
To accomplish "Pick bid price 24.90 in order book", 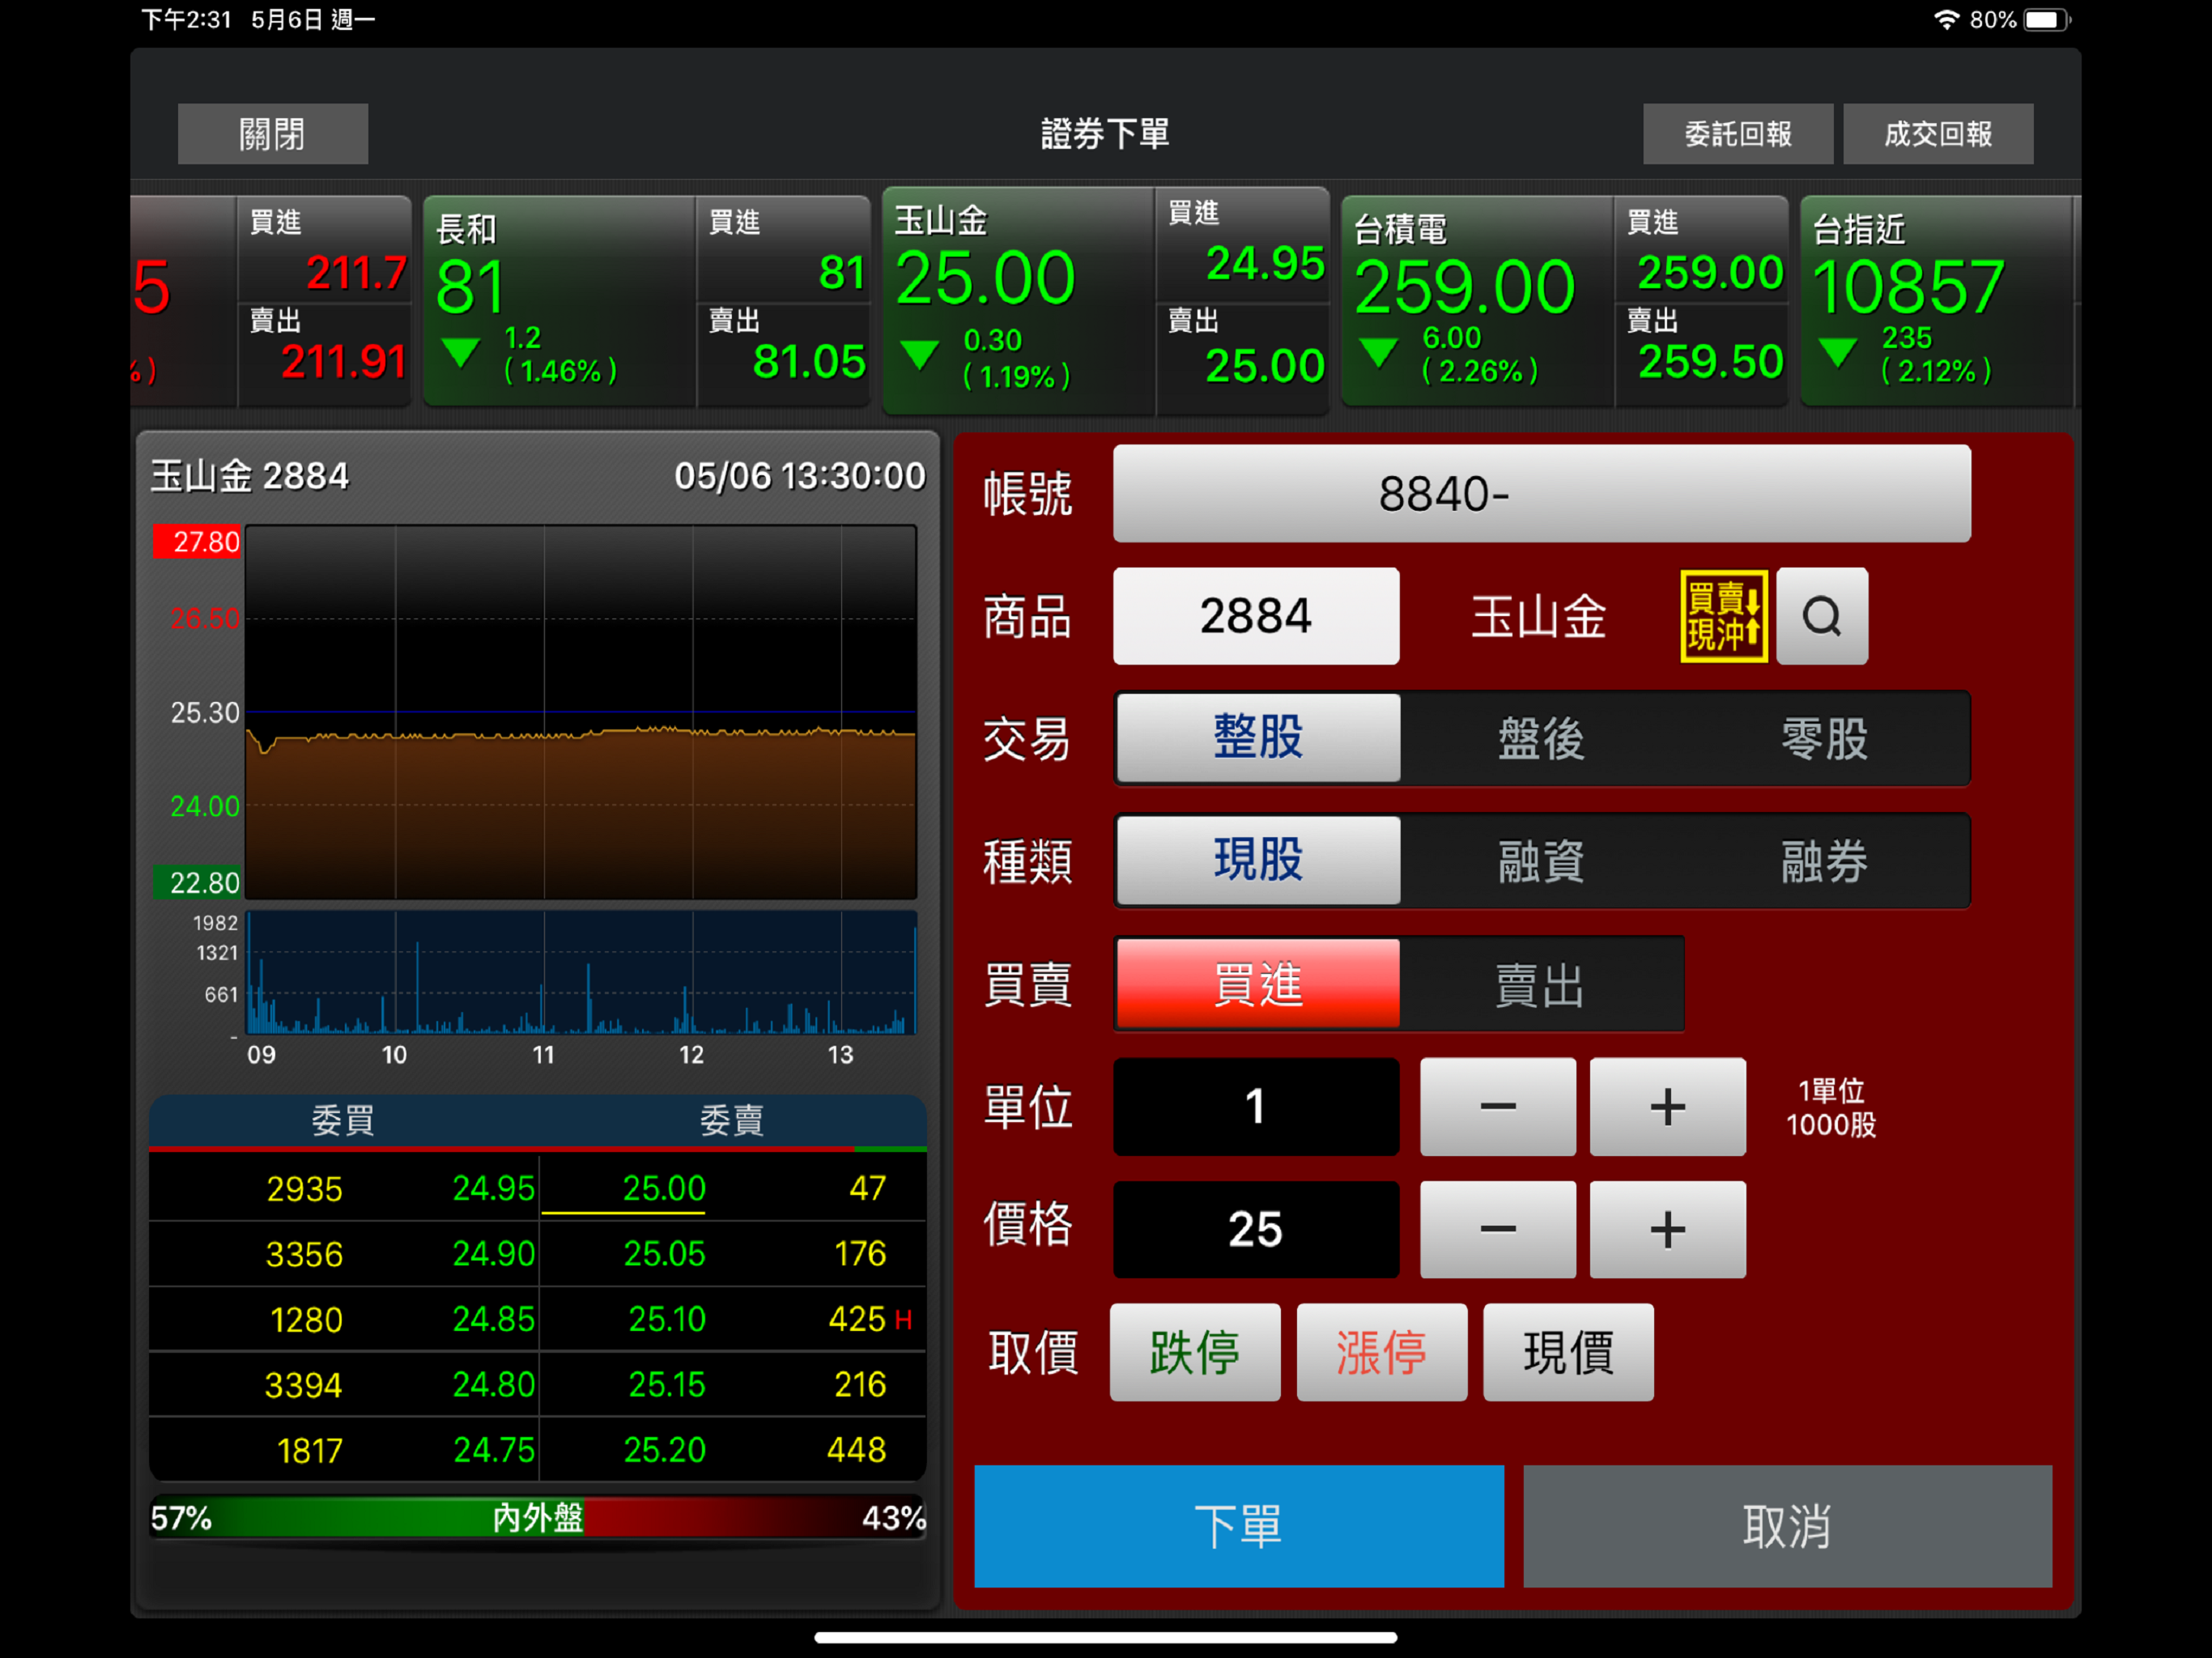I will coord(493,1253).
